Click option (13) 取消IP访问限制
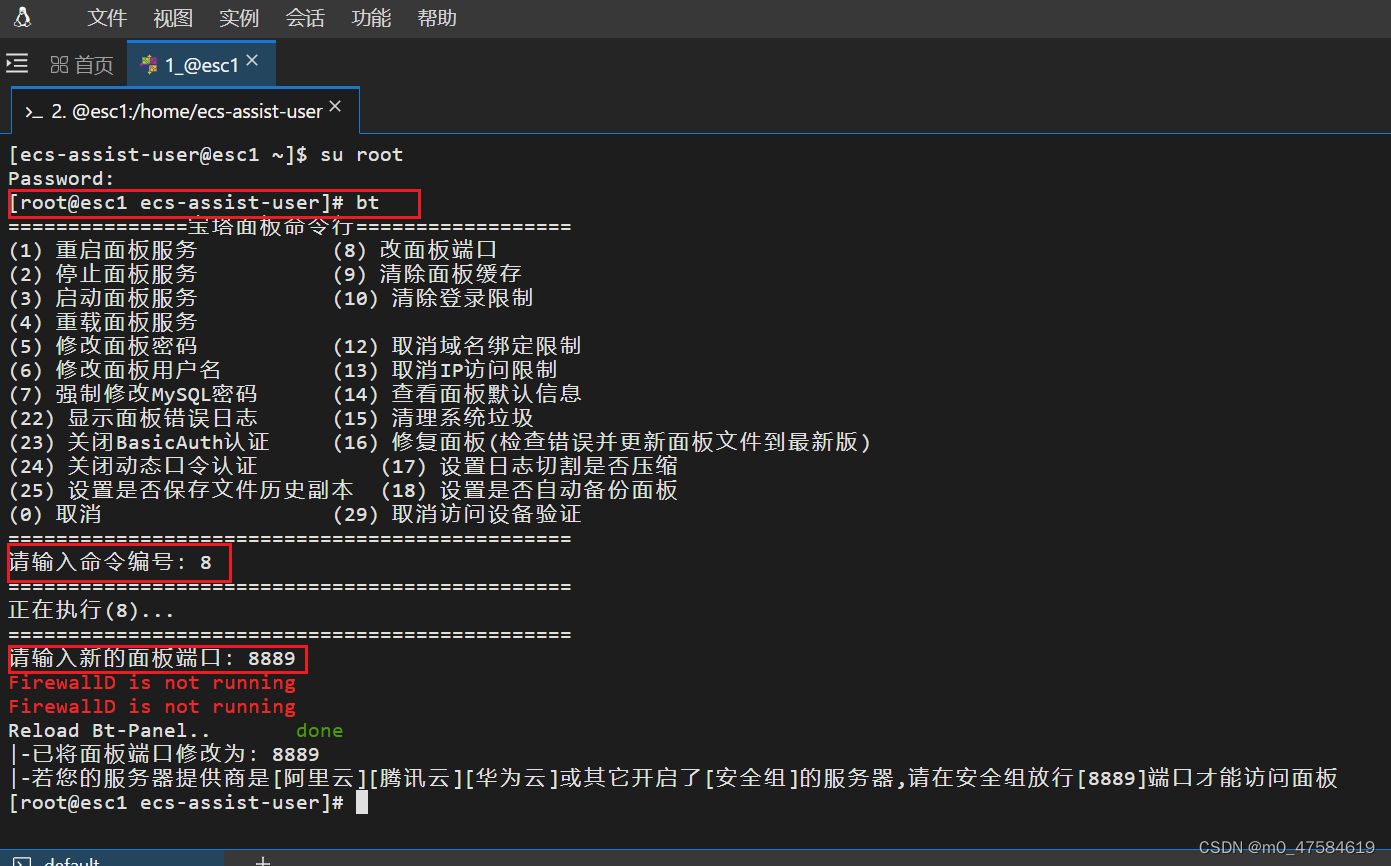1391x866 pixels. (x=445, y=370)
